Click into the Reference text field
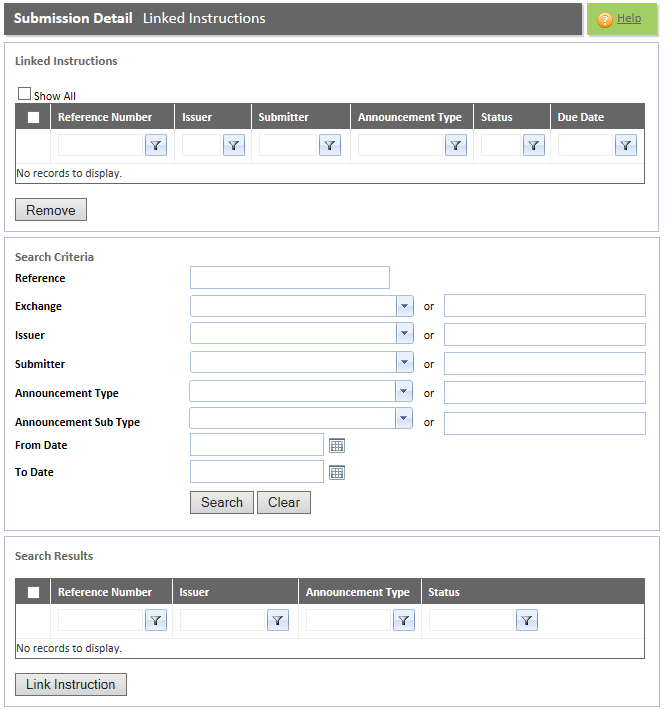 coord(289,278)
